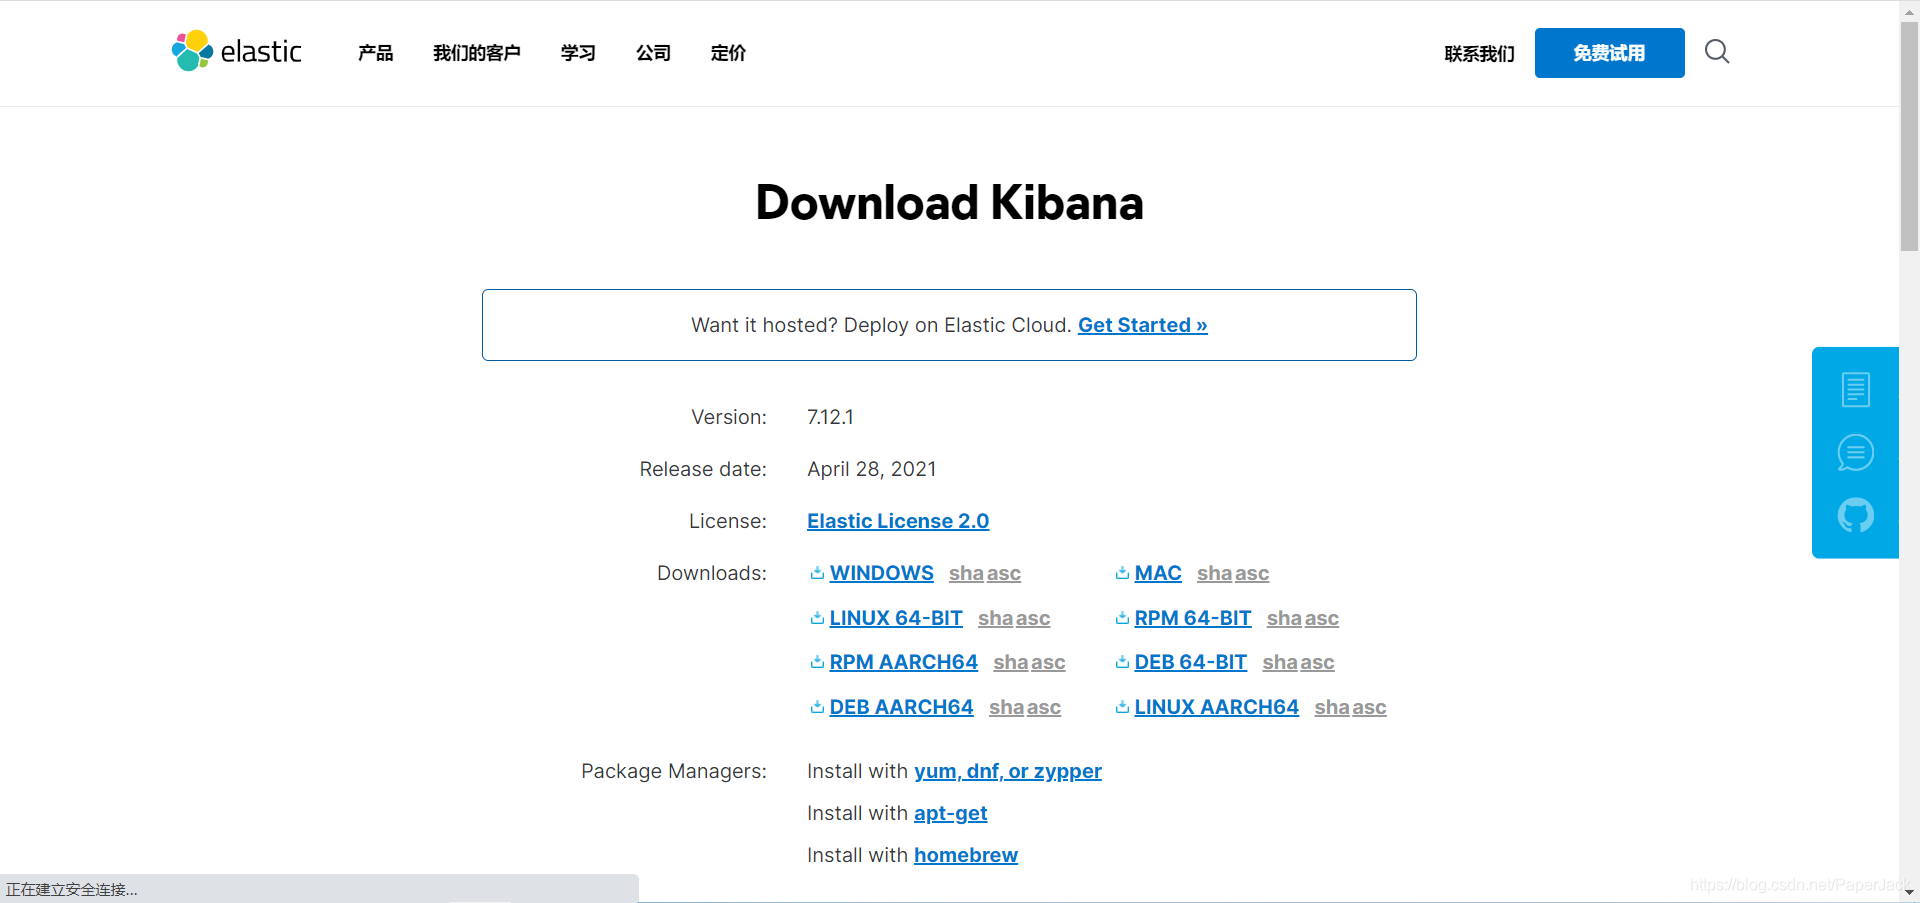Image resolution: width=1920 pixels, height=903 pixels.
Task: Click the page vertical scrollbar thumb
Action: click(x=1909, y=136)
